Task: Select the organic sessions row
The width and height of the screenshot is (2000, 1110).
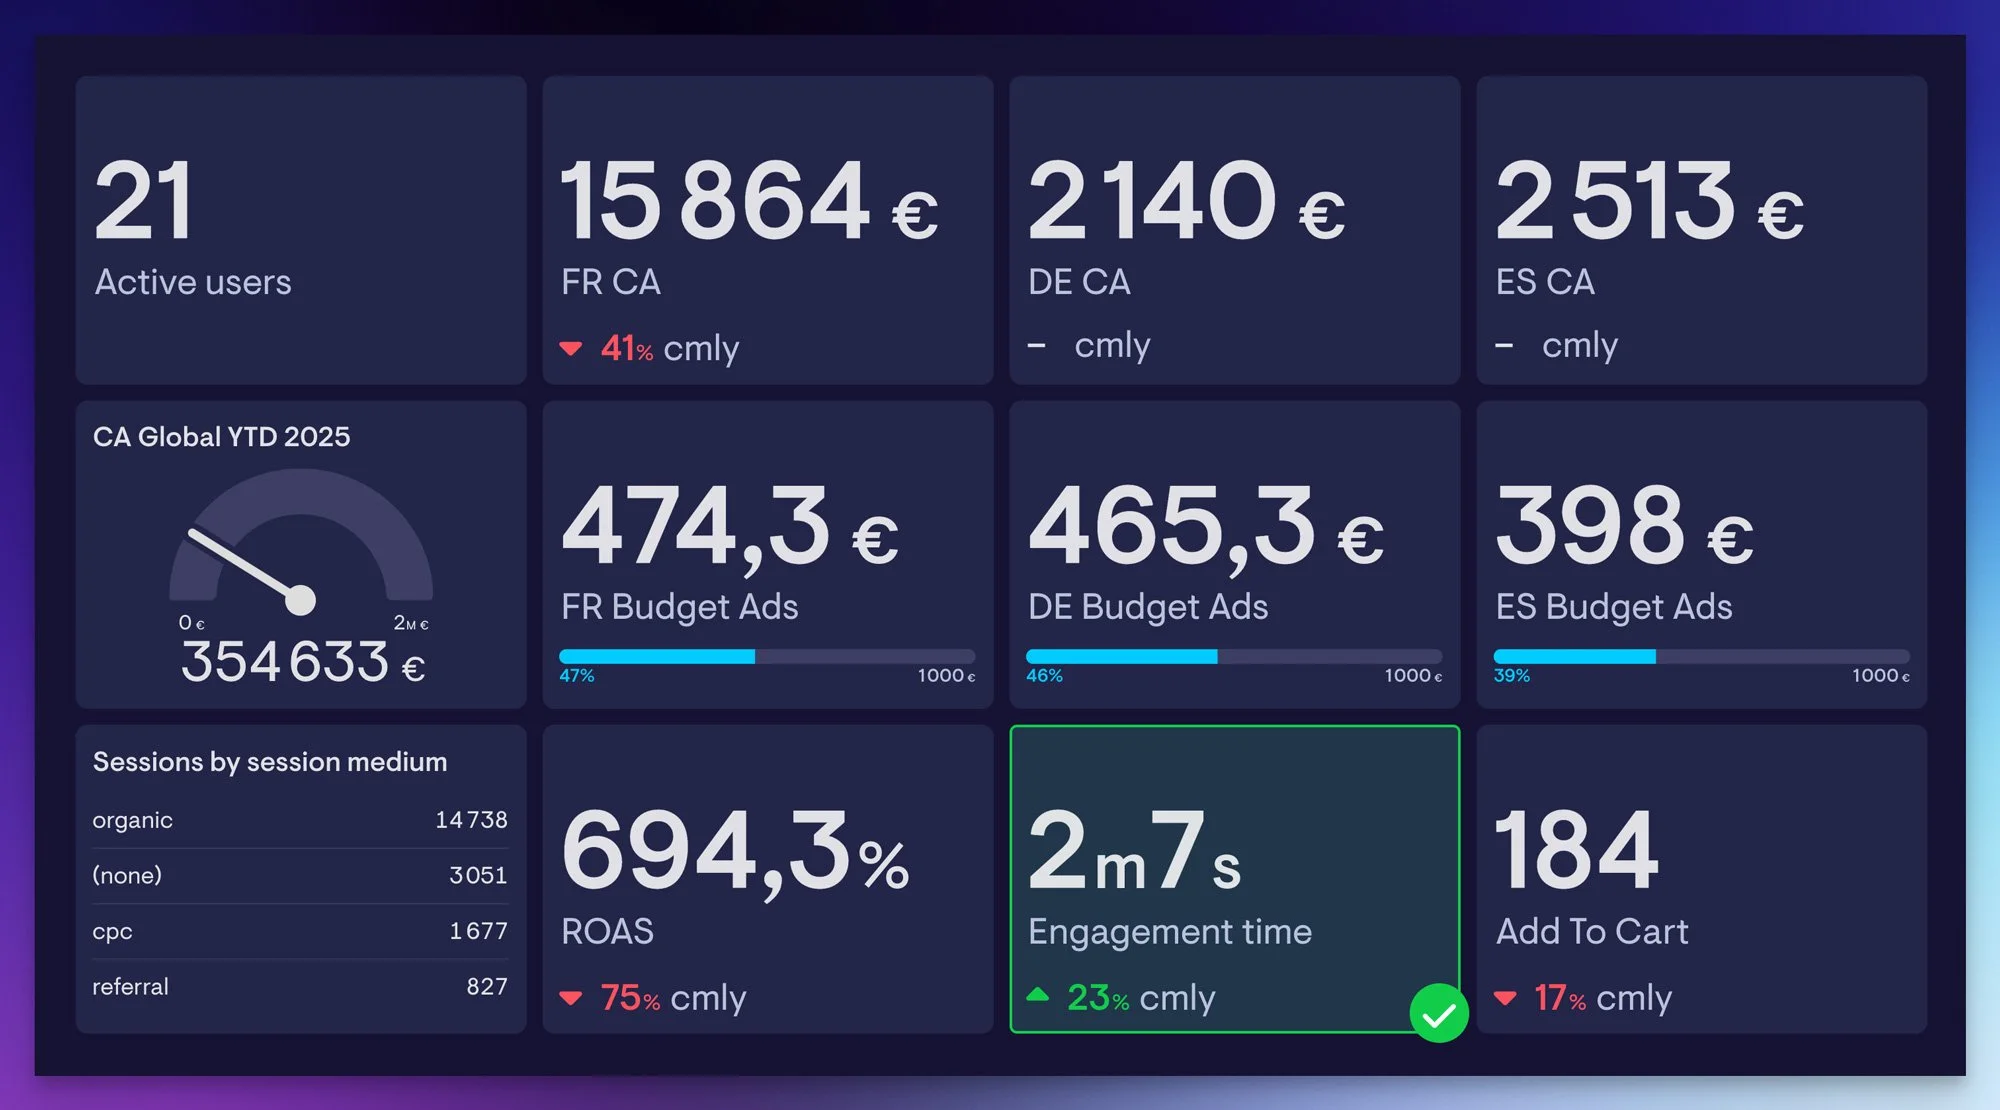Action: [x=300, y=820]
